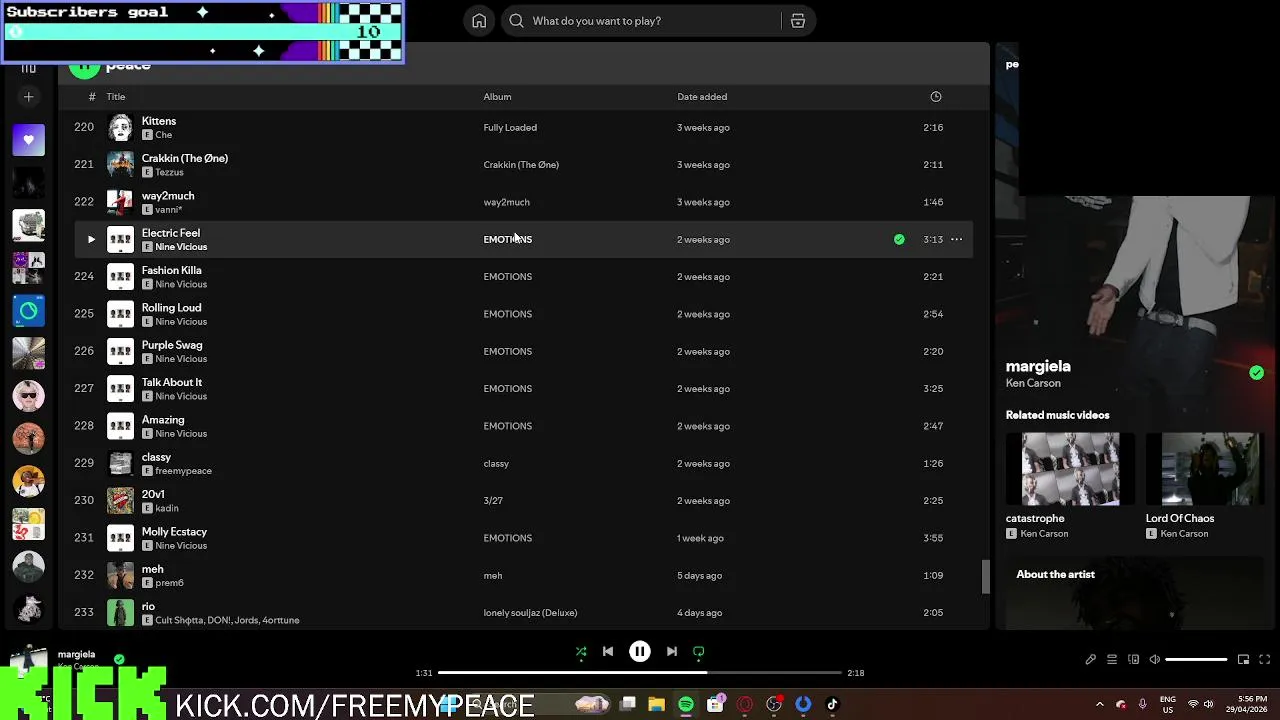This screenshot has height=720, width=1280.
Task: Mute Spotify using speaker icon
Action: (x=1154, y=660)
